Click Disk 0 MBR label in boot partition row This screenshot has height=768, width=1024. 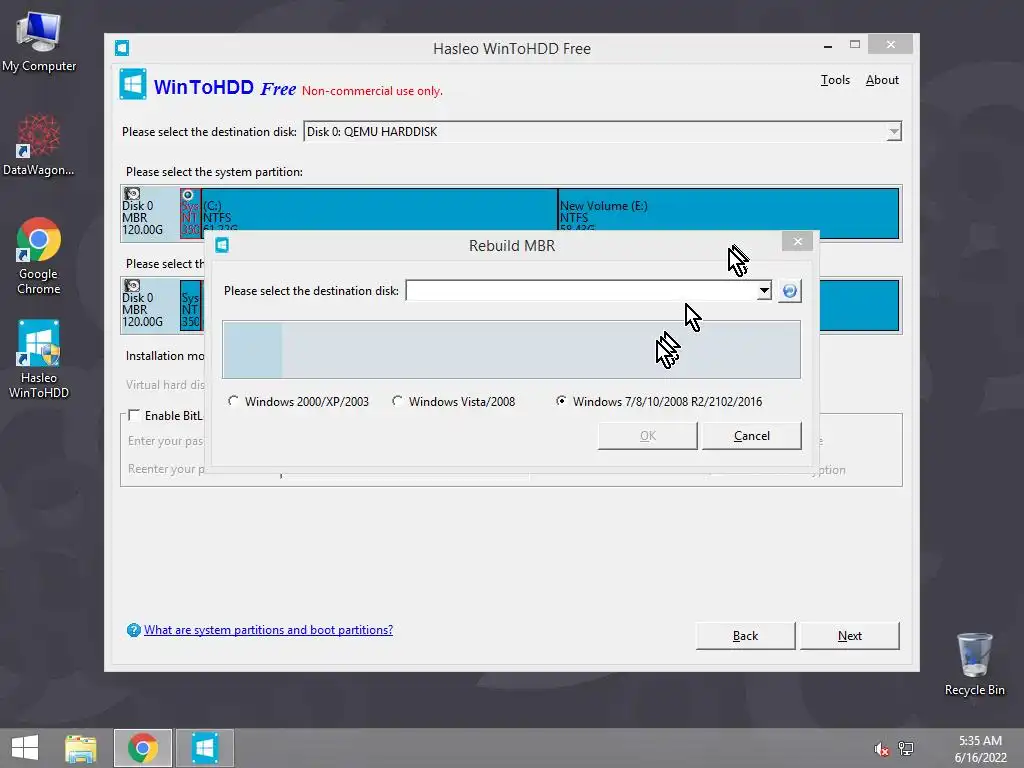click(150, 306)
